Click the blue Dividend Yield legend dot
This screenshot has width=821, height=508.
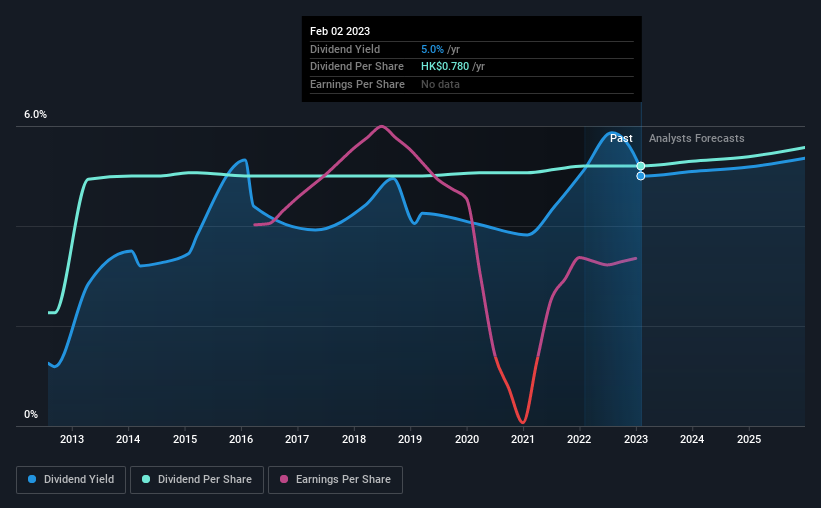click(32, 479)
